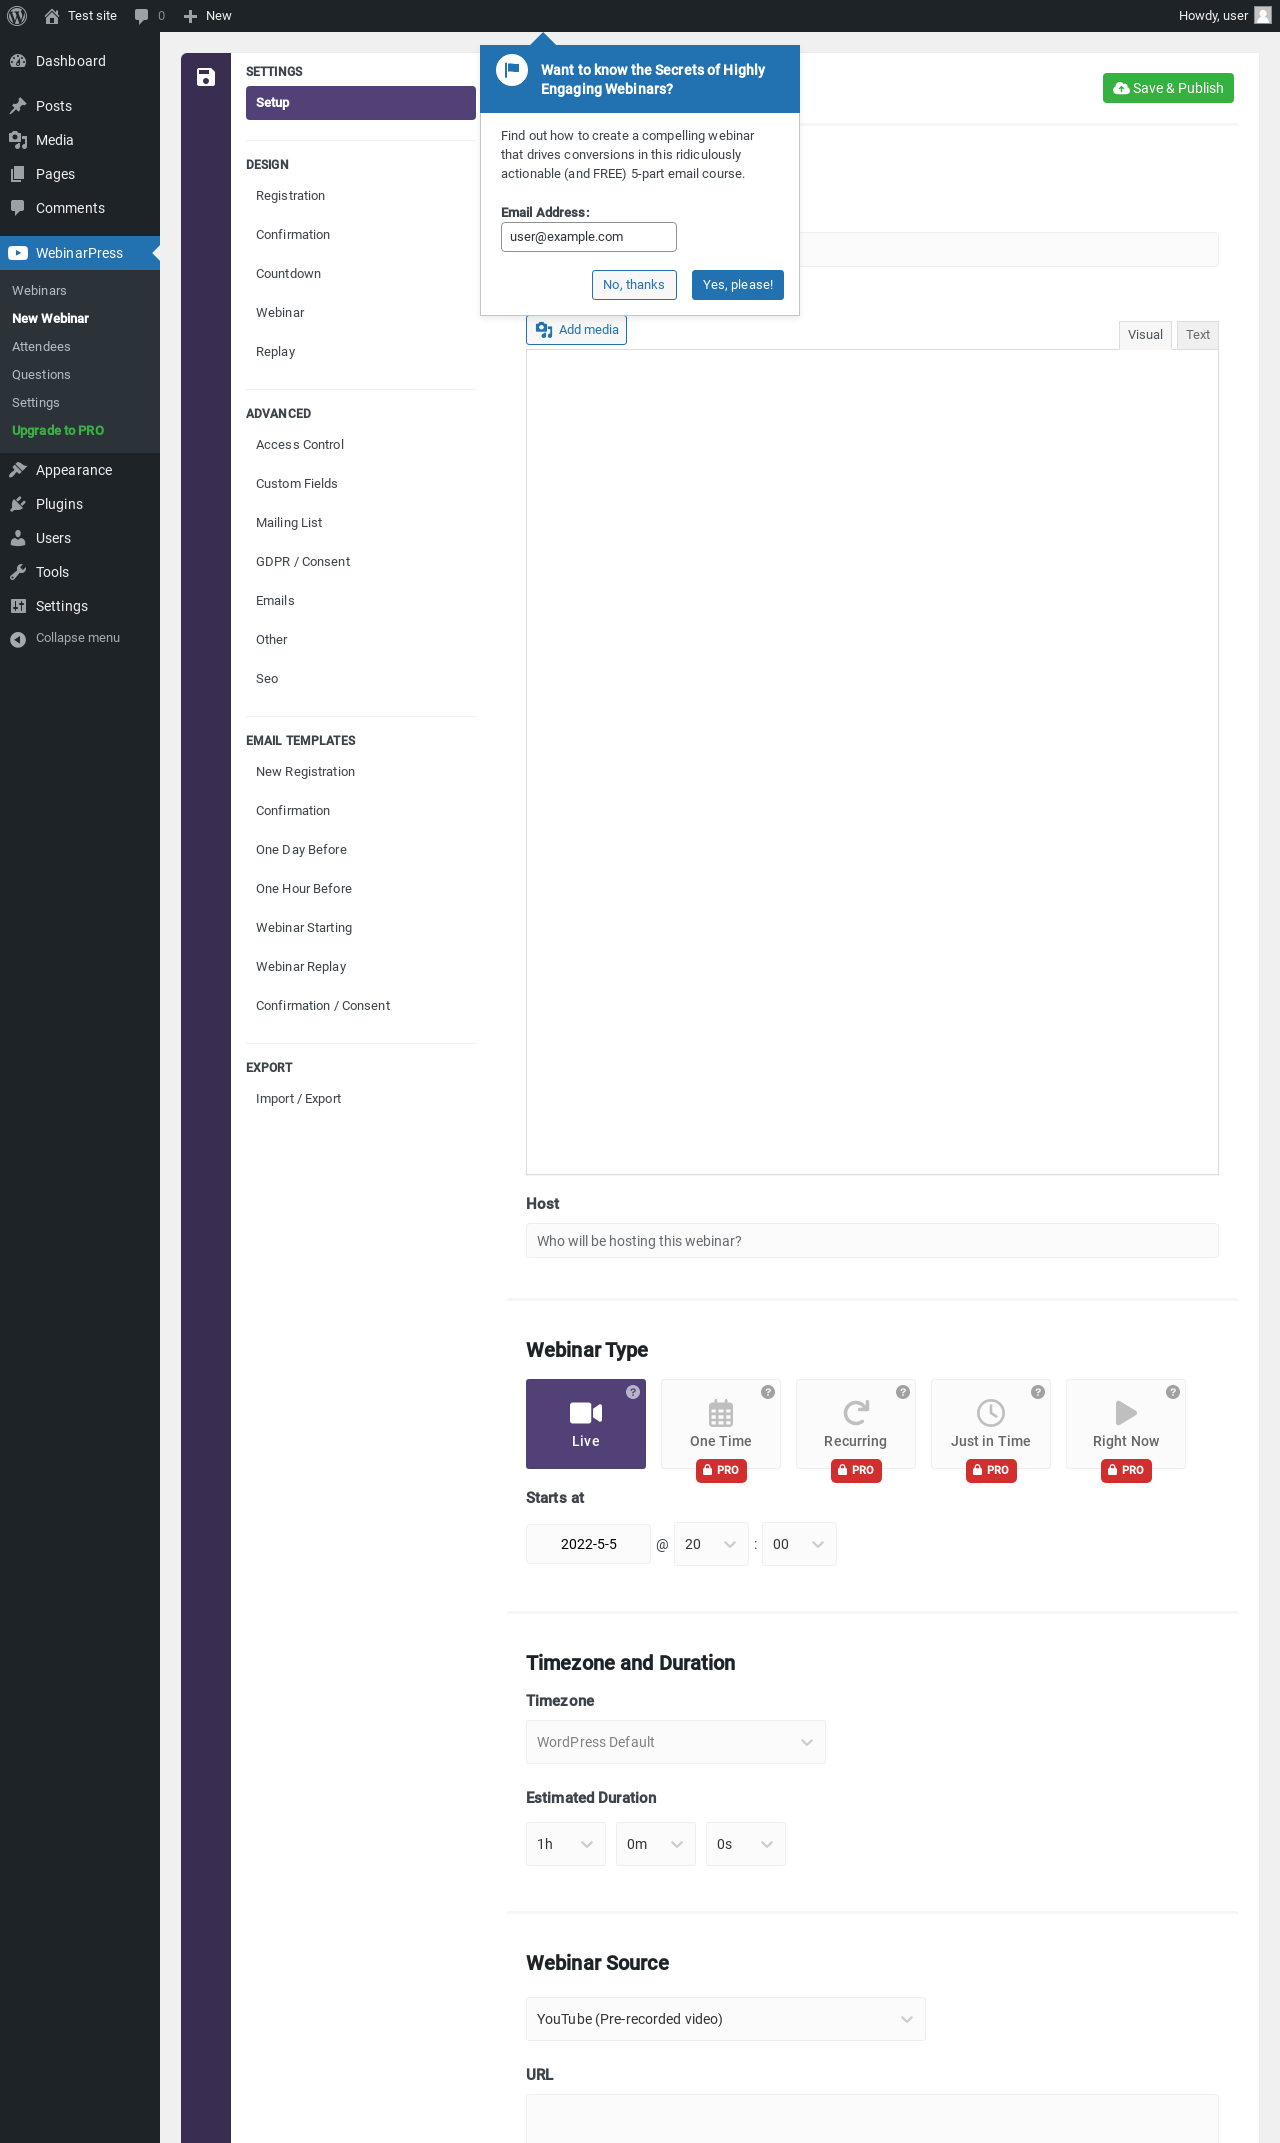Open the comments bubble in admin bar
Viewport: 1280px width, 2143px height.
tap(141, 16)
